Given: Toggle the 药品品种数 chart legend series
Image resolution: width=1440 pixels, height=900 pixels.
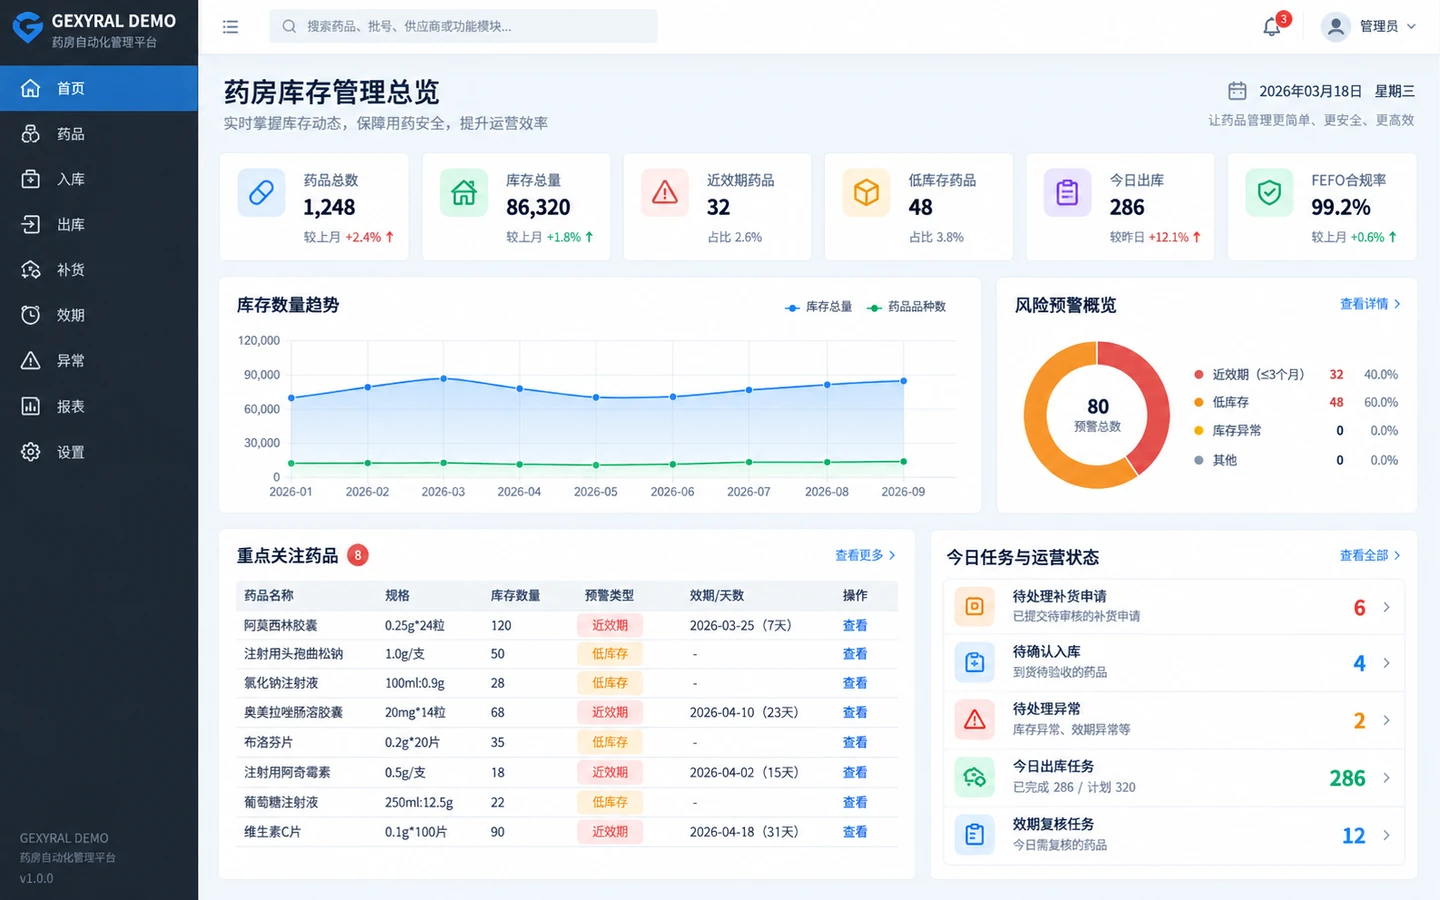Looking at the screenshot, I should click(x=906, y=307).
